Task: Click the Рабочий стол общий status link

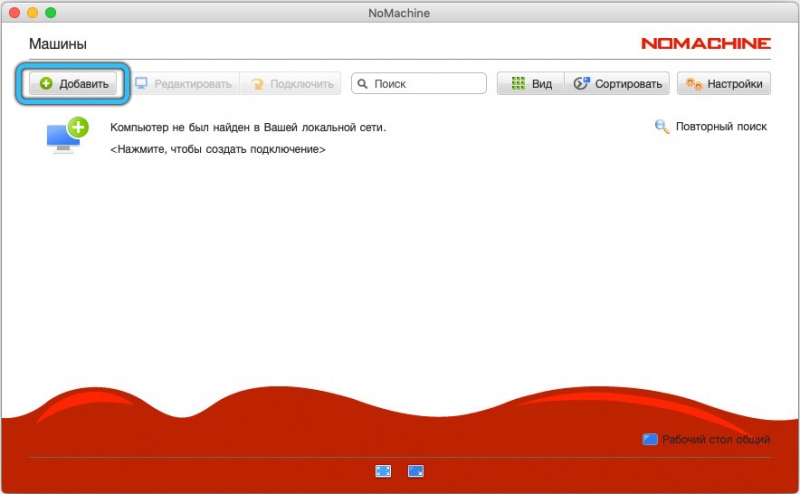Action: point(716,439)
